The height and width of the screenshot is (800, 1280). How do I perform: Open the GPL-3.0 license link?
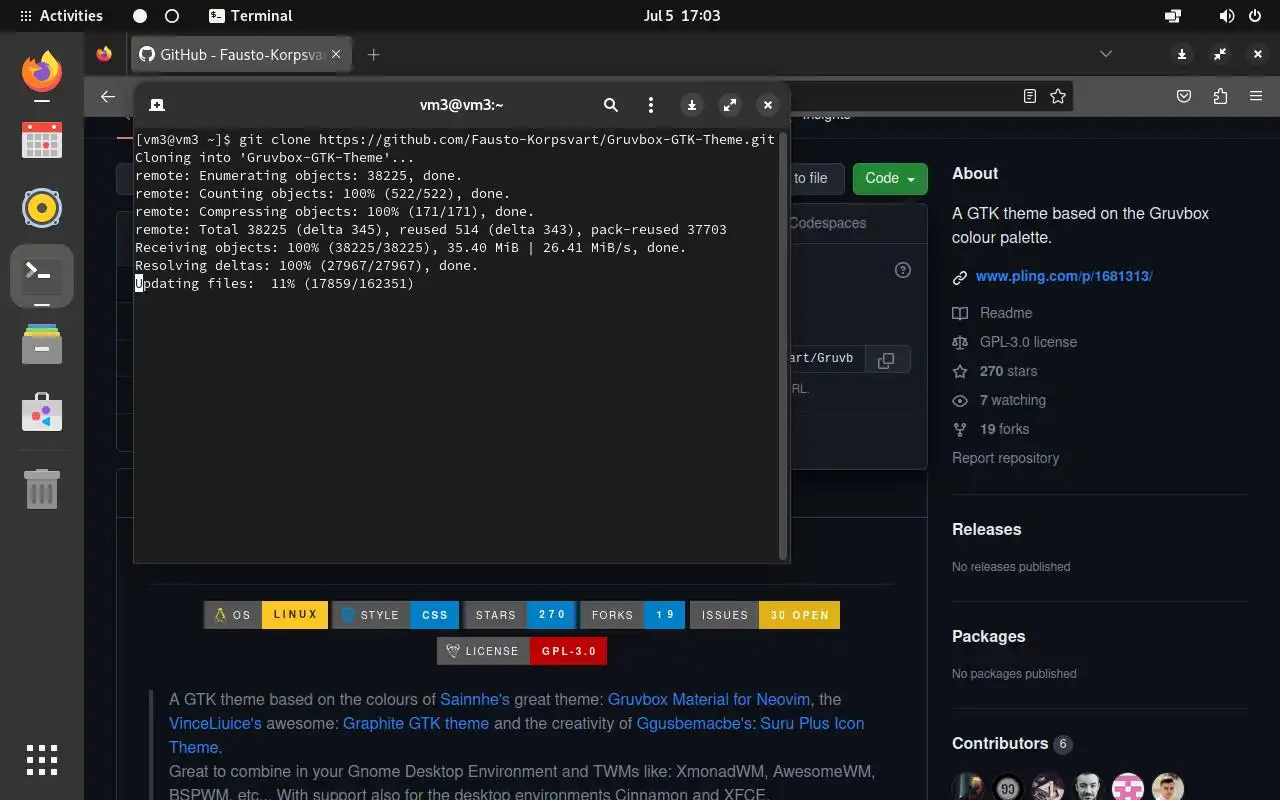click(1028, 342)
